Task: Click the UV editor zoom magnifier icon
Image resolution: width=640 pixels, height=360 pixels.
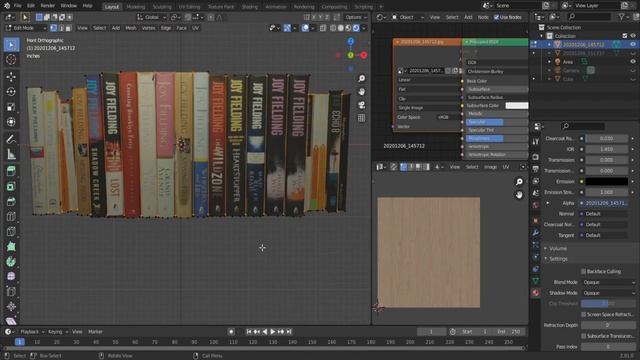Action: [x=519, y=182]
